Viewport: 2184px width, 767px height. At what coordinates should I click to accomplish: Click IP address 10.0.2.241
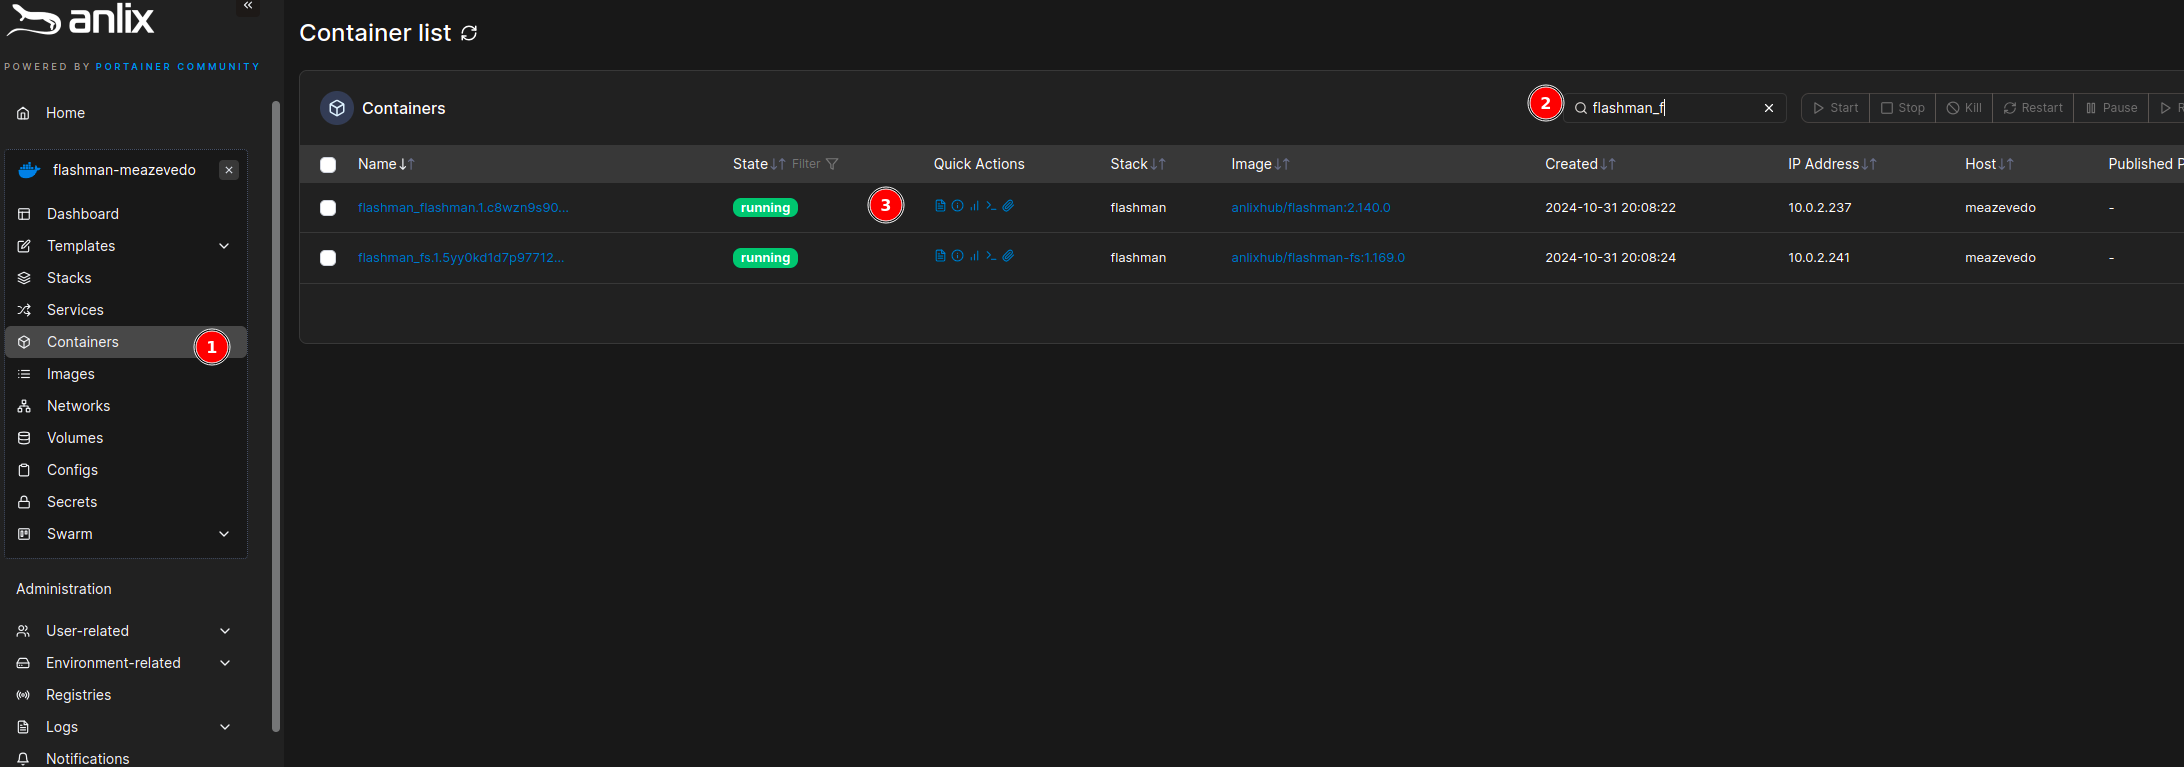point(1819,258)
